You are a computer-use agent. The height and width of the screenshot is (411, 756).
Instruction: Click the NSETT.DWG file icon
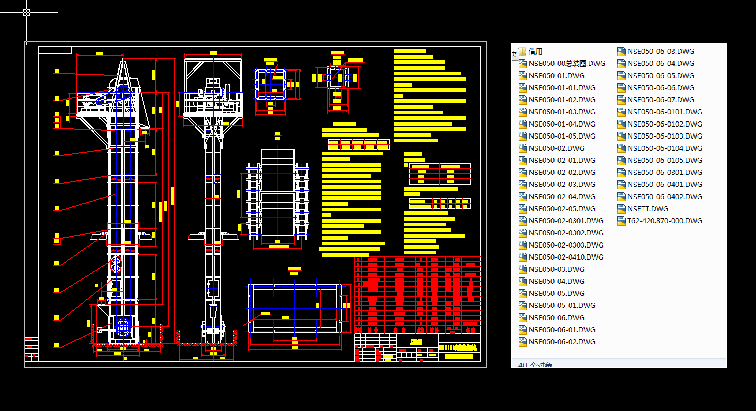620,209
